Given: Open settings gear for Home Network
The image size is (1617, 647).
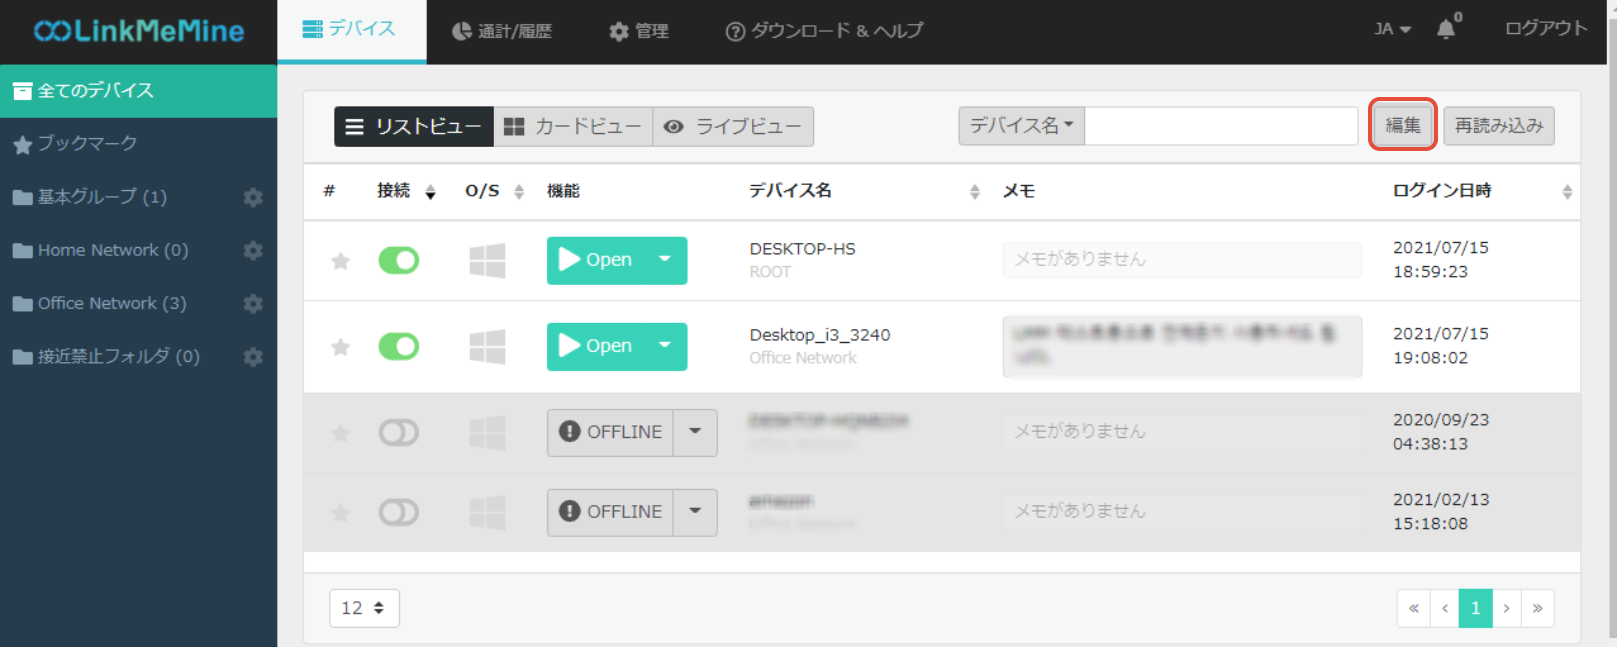Looking at the screenshot, I should click(x=253, y=250).
